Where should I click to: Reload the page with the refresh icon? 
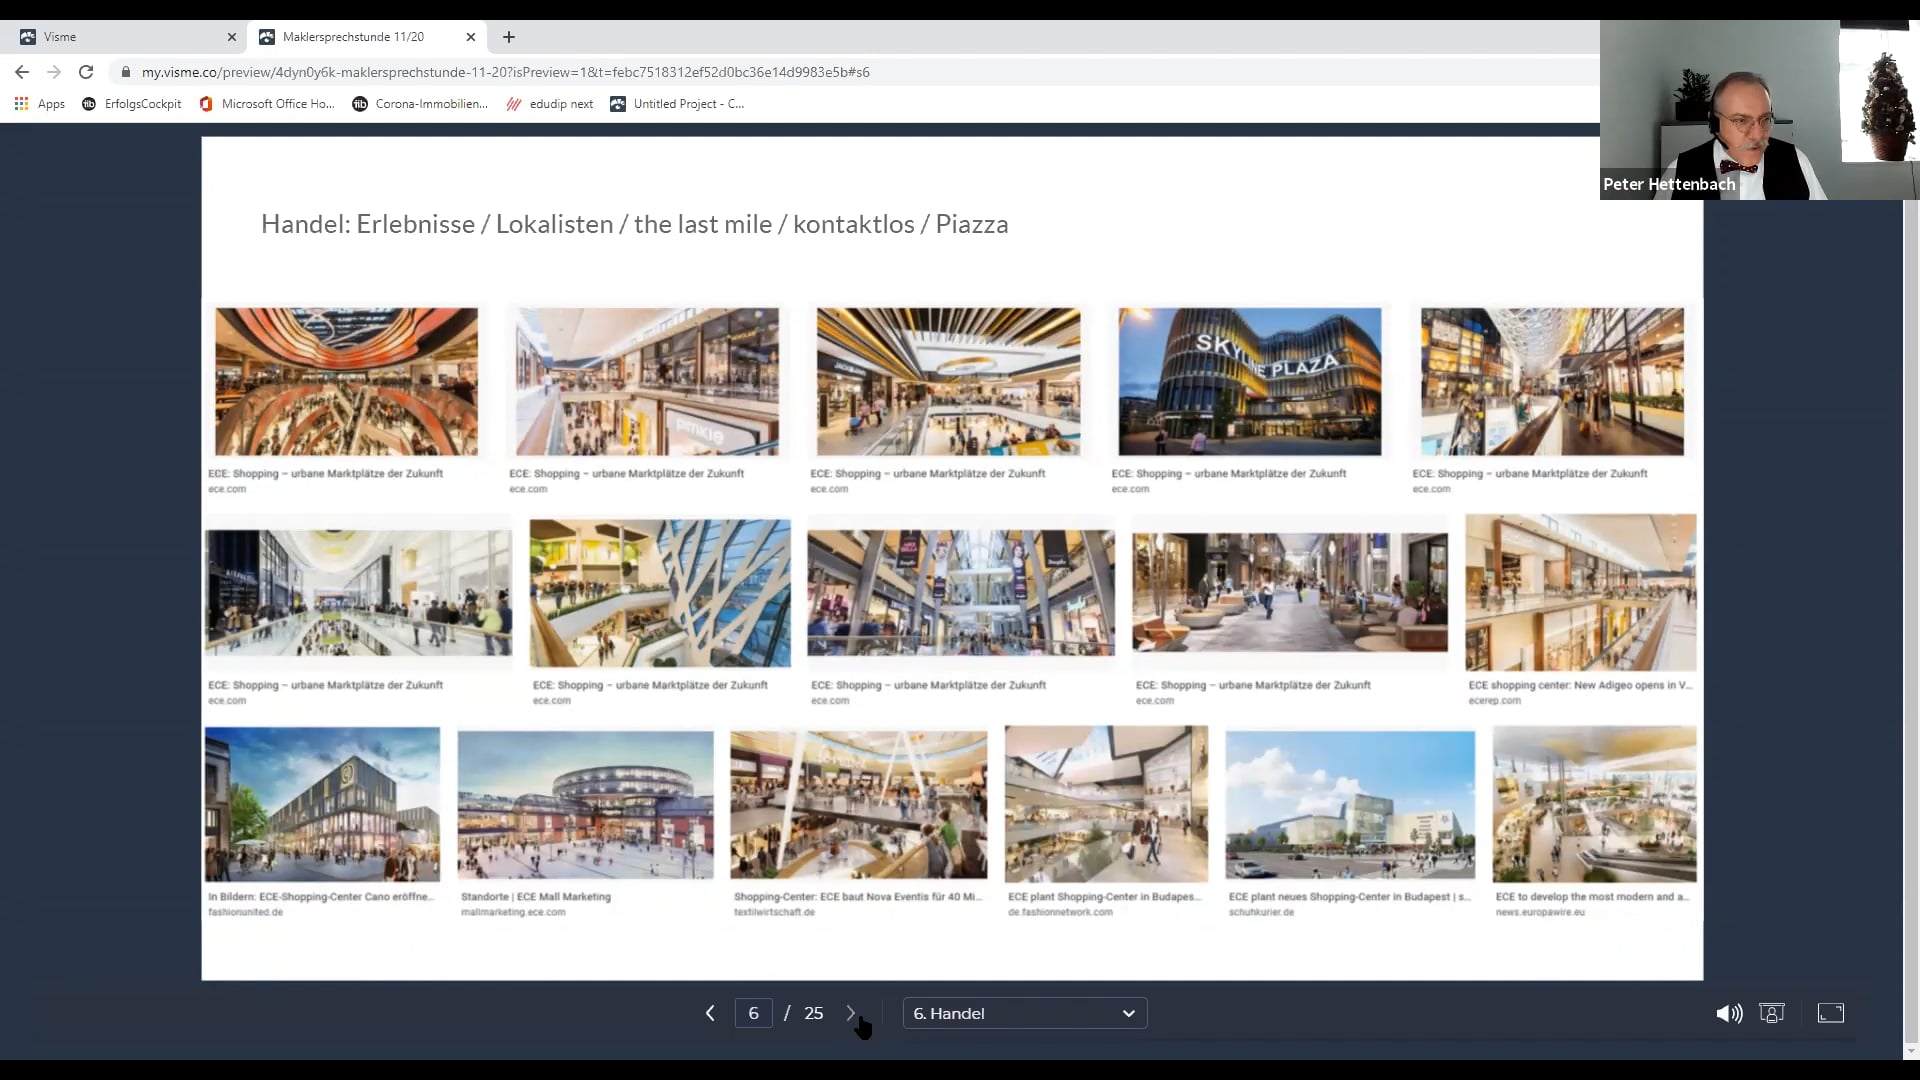tap(86, 72)
